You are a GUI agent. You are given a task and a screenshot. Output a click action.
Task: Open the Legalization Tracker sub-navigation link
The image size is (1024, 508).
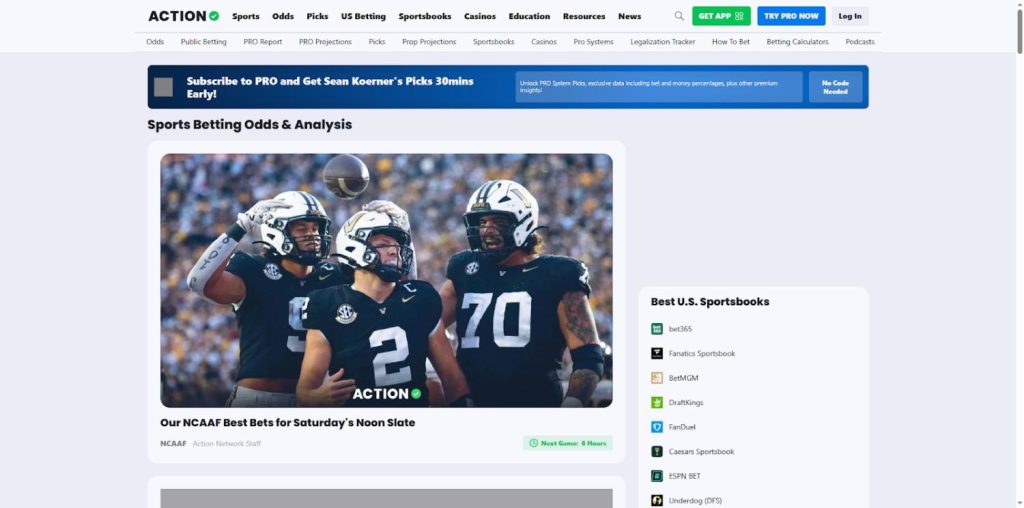pyautogui.click(x=662, y=42)
